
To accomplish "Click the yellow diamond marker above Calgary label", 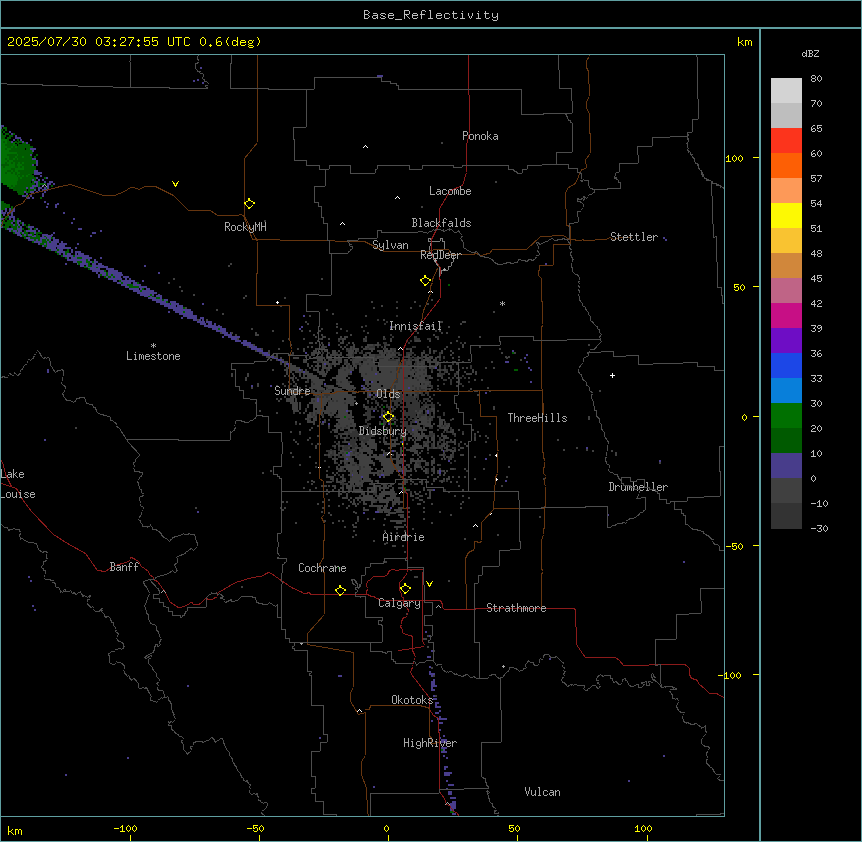I will click(x=405, y=589).
